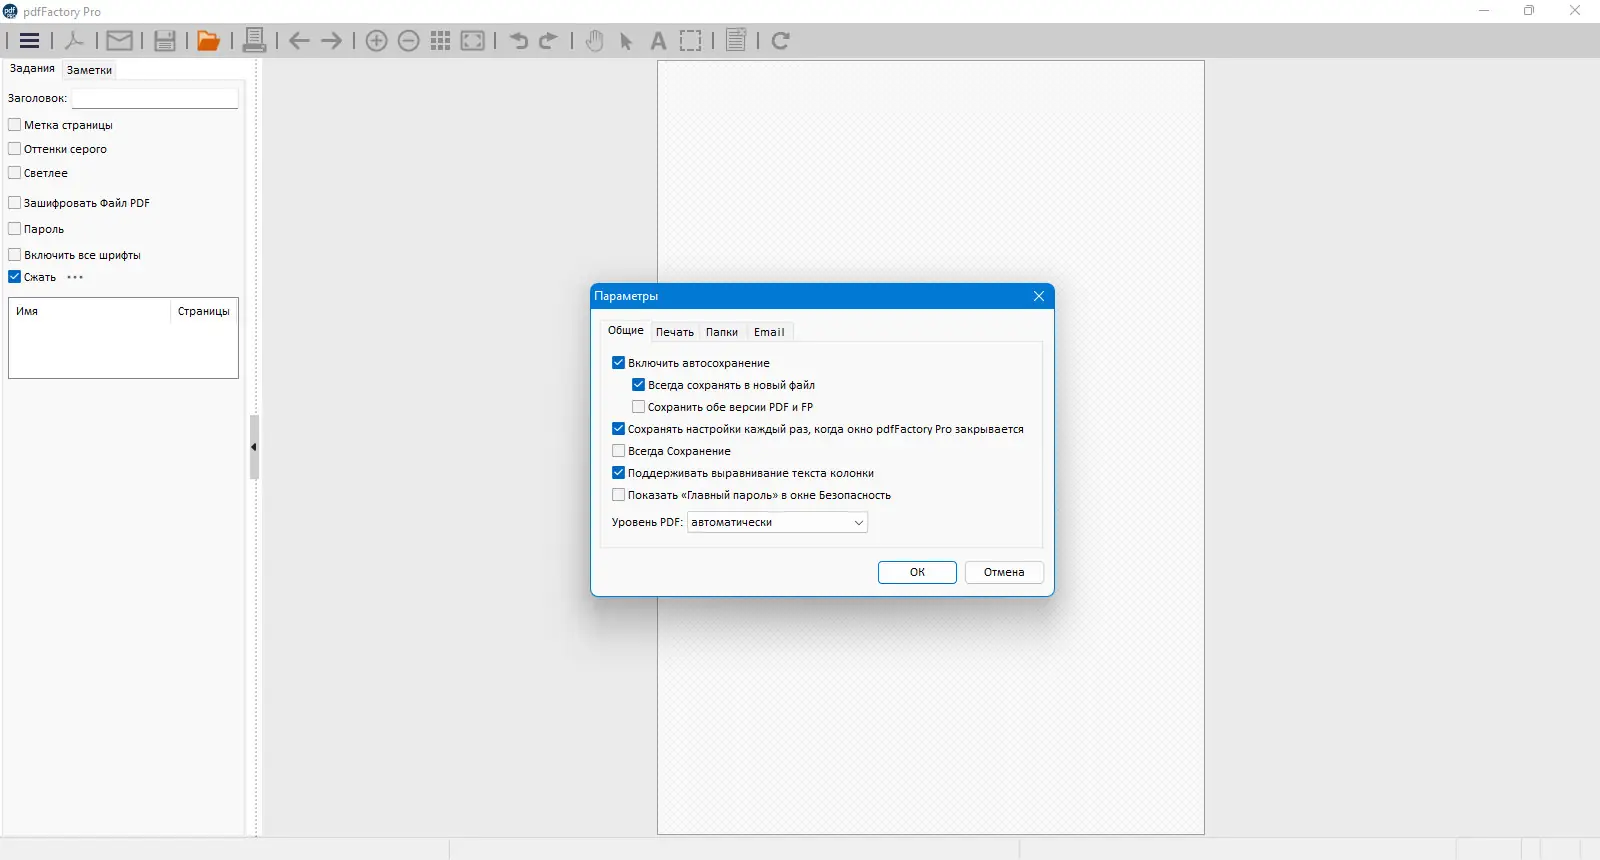Click the email envelope icon
Image resolution: width=1600 pixels, height=860 pixels.
point(119,41)
